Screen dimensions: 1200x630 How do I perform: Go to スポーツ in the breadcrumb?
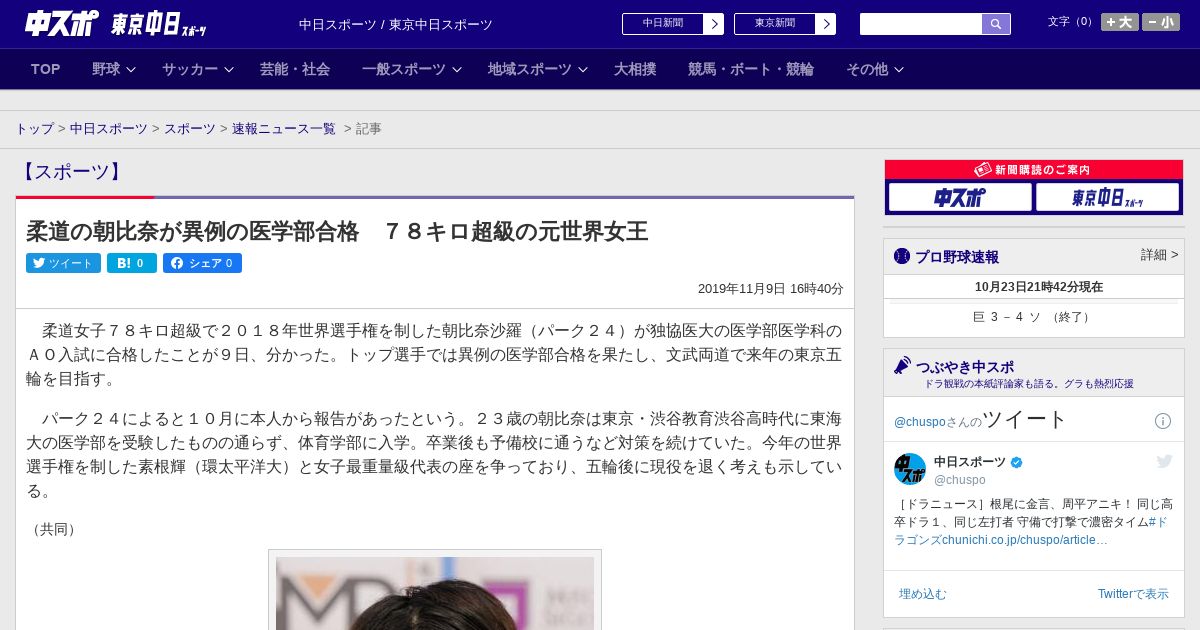point(190,129)
